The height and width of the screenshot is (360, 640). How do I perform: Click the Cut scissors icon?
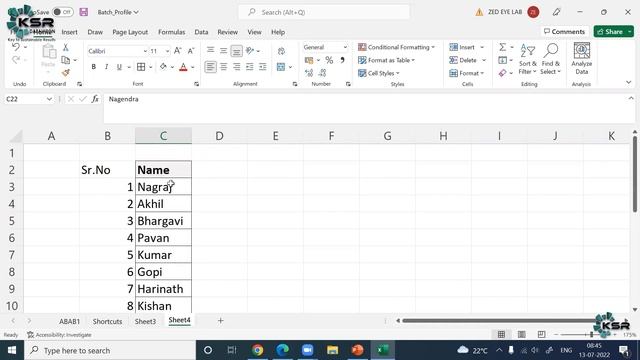[66, 47]
